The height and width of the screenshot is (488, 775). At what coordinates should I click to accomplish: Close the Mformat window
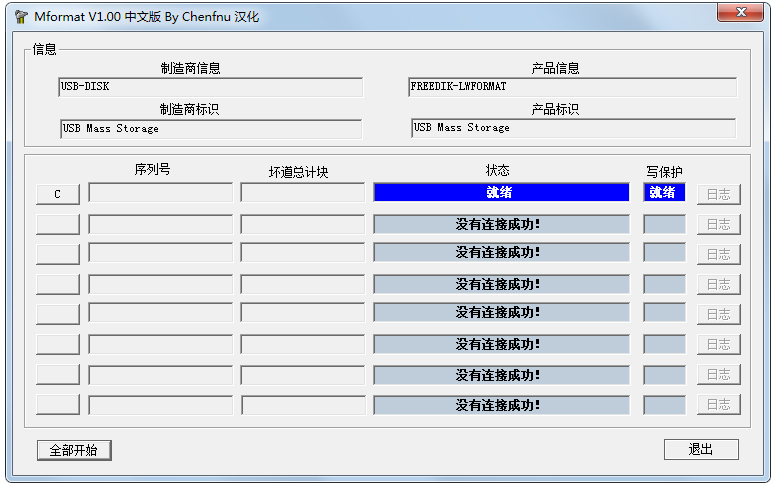coord(741,12)
